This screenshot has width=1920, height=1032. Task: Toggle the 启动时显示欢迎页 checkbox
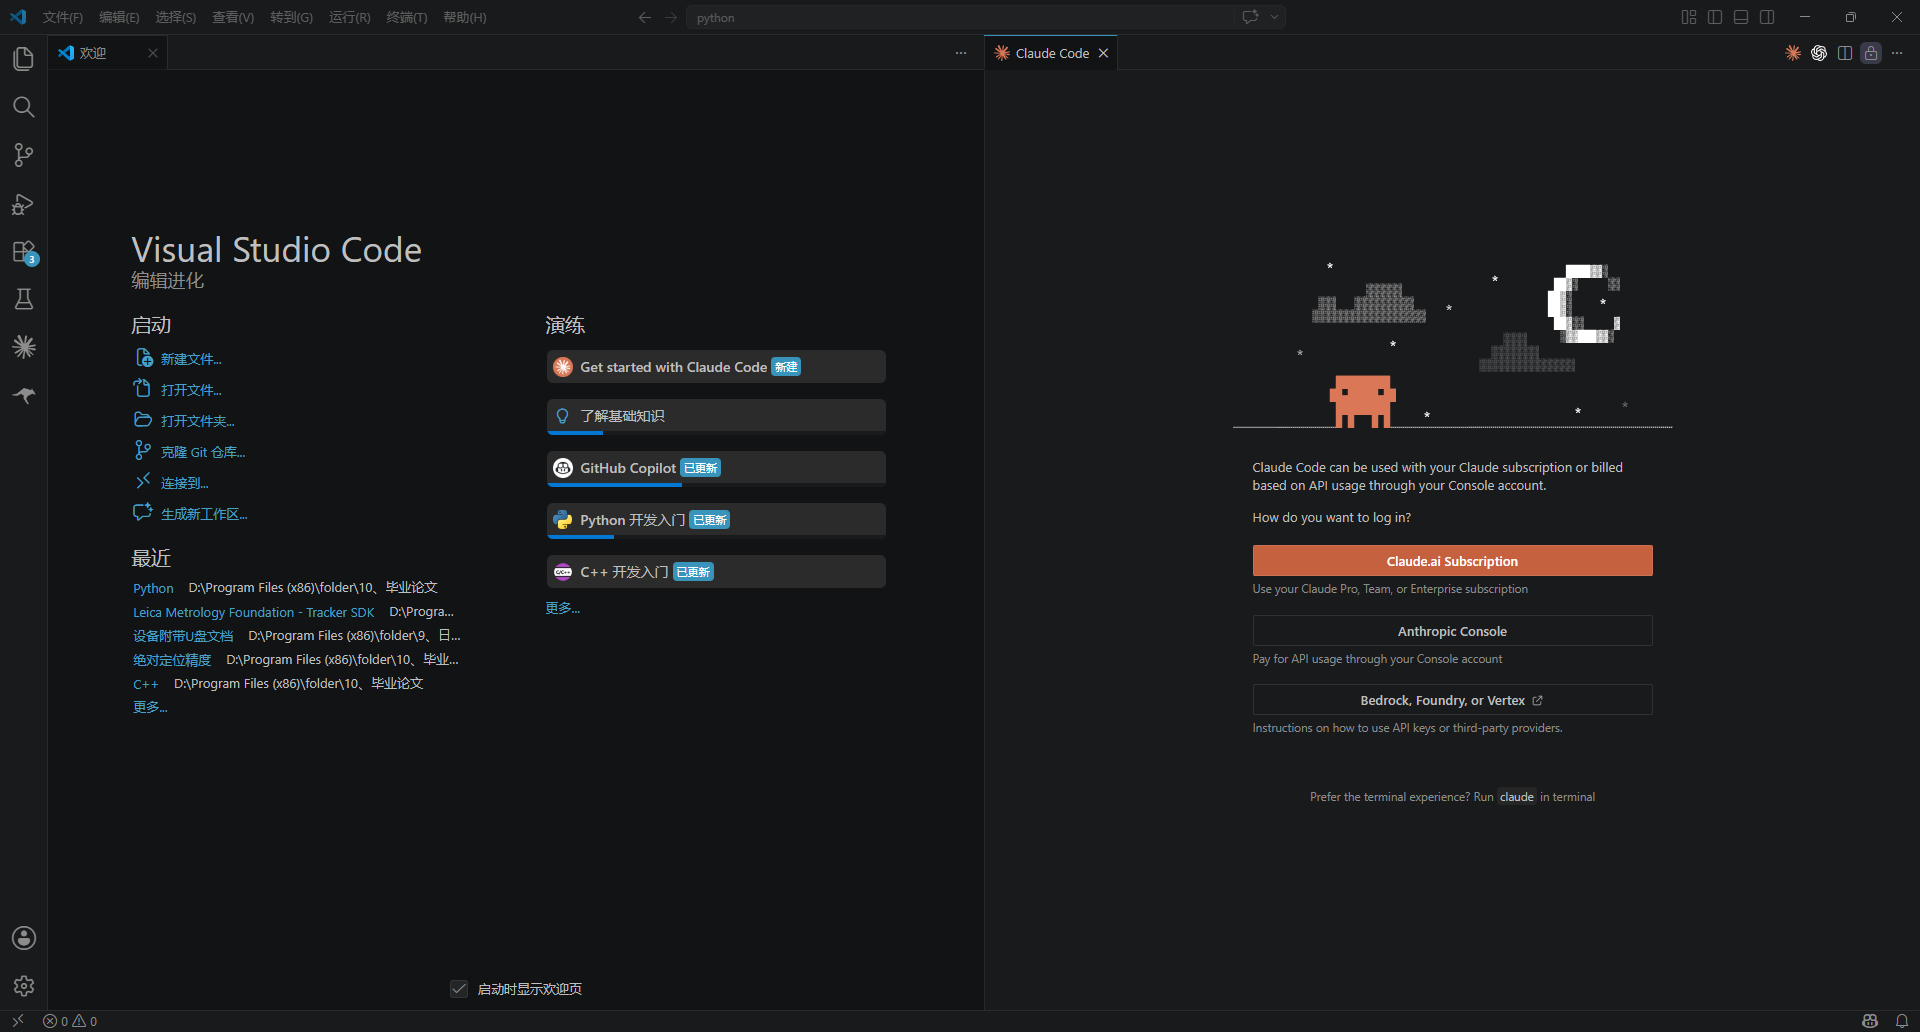(x=459, y=989)
